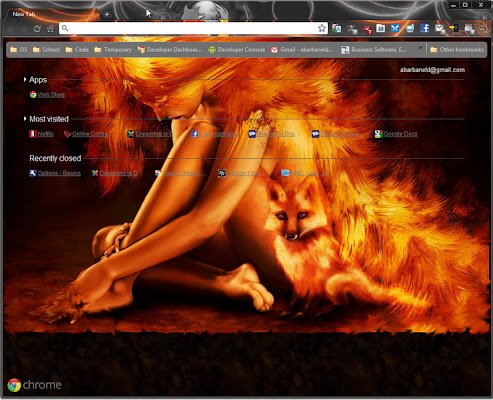493x400 pixels.
Task: Open the Other bookmarks folder
Action: pos(457,50)
